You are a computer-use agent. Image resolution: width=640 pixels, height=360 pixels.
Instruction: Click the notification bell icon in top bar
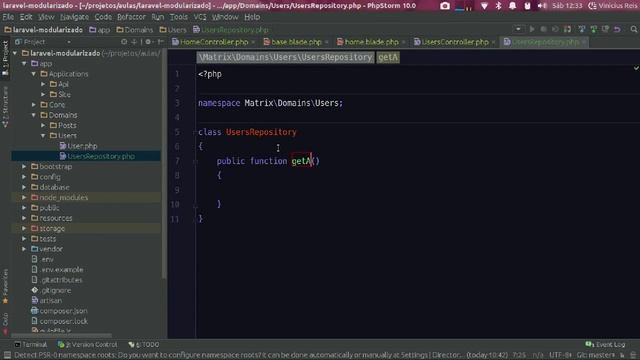512,6
